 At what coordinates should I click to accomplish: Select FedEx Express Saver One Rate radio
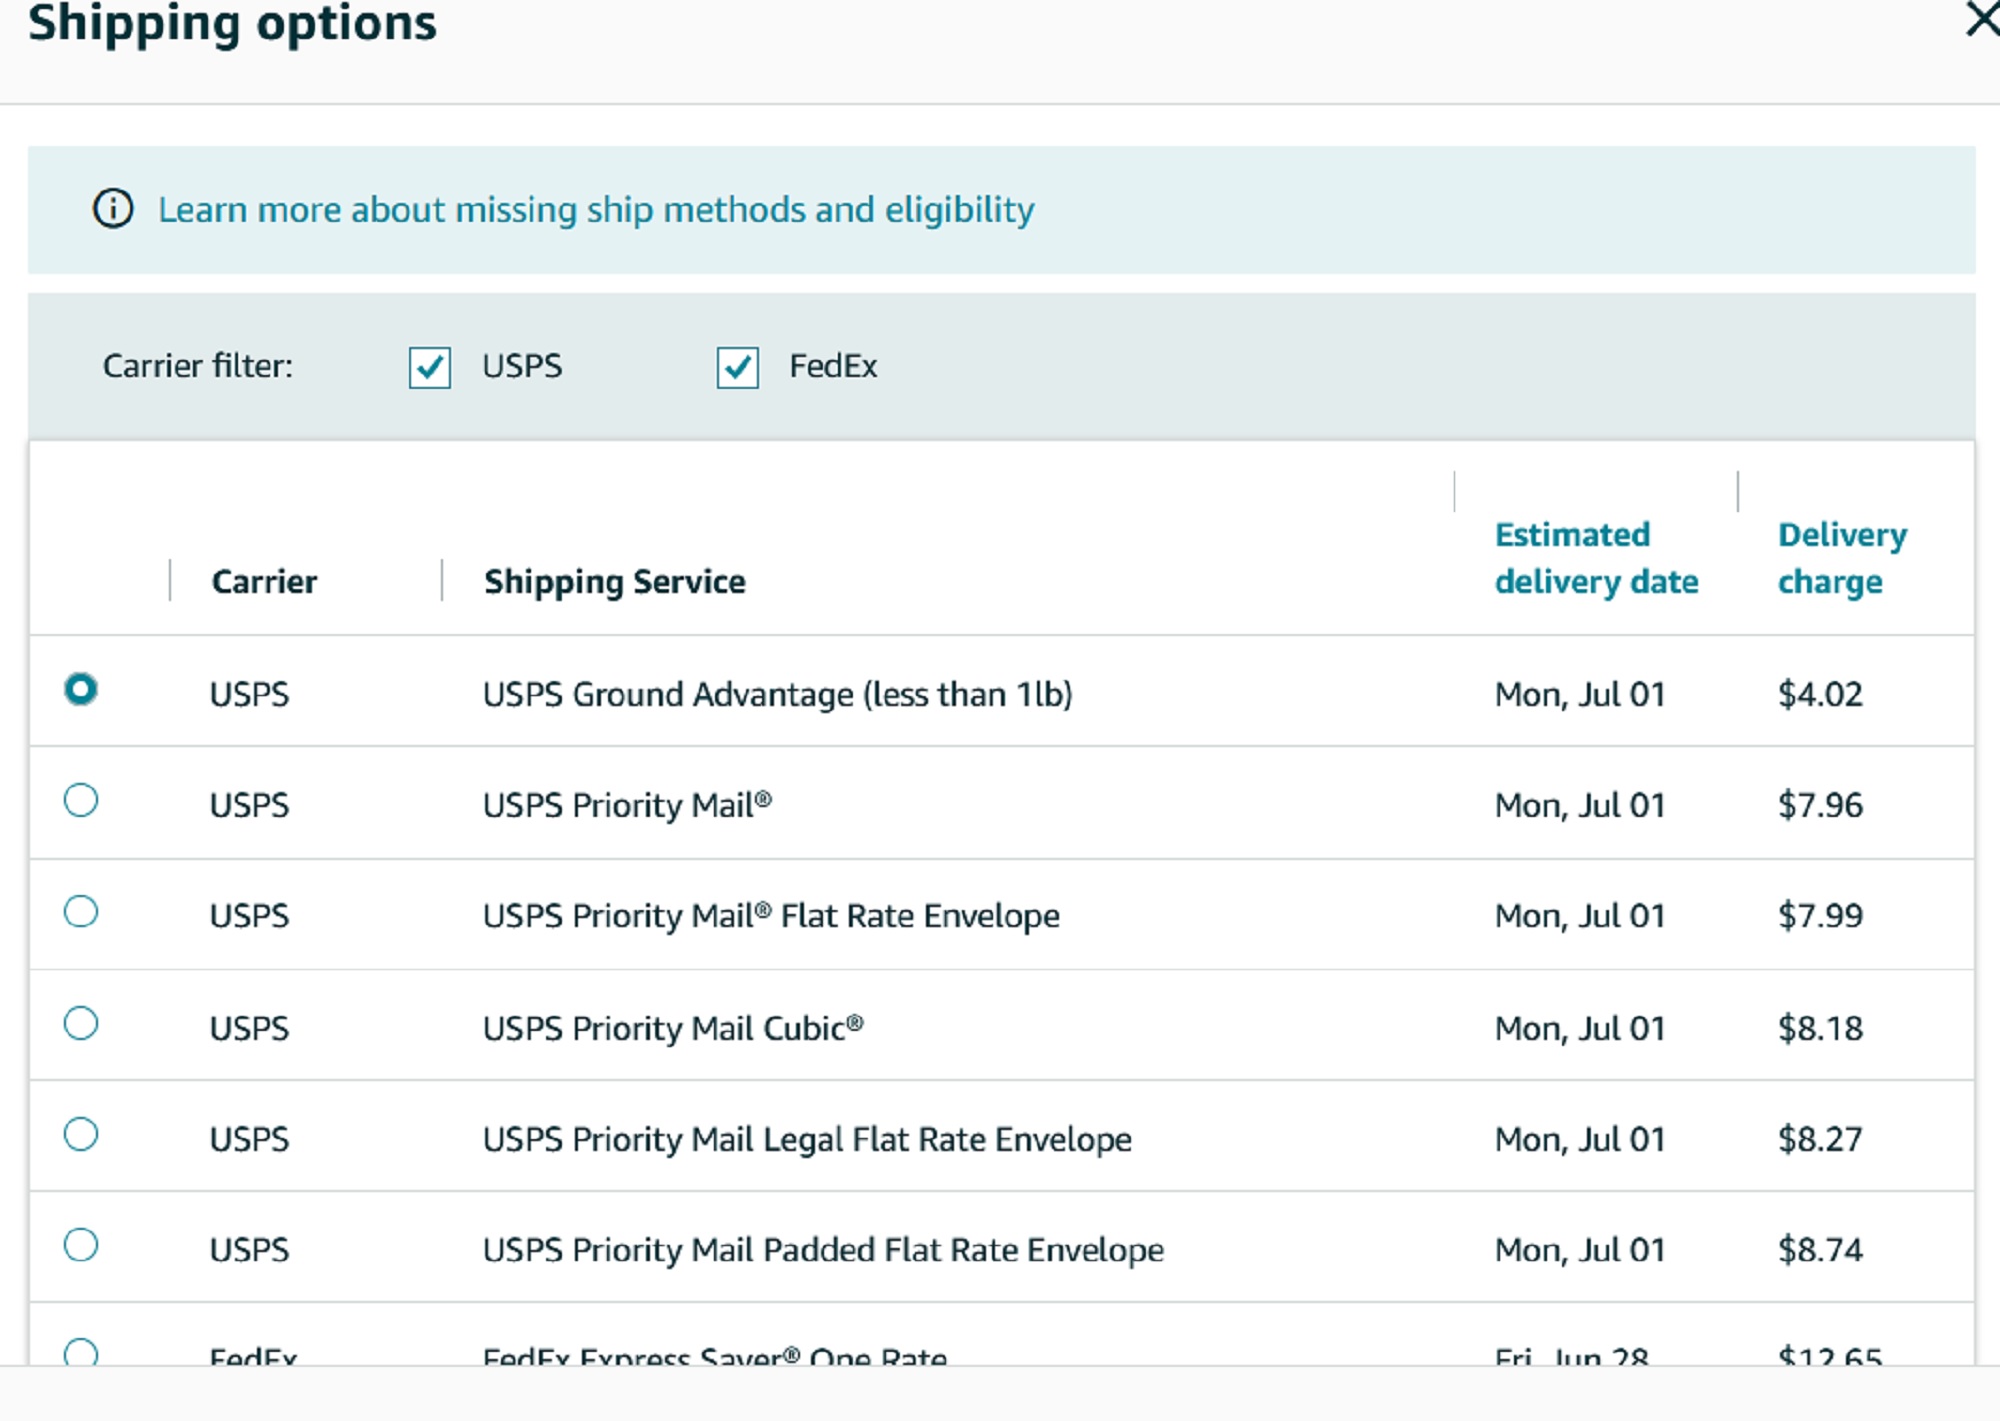81,1353
